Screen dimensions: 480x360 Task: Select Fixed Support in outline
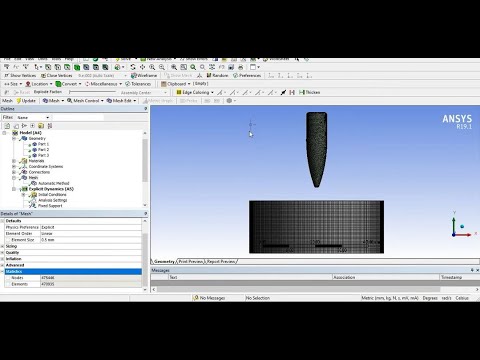coord(50,206)
